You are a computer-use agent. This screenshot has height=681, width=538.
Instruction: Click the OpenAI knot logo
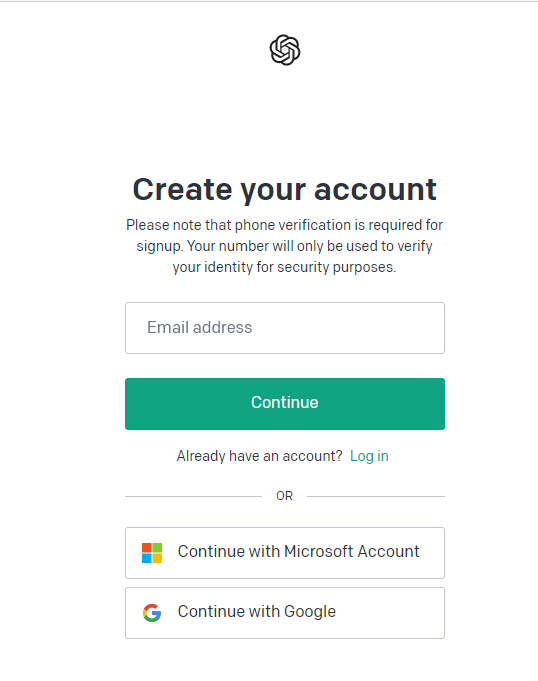pos(285,50)
